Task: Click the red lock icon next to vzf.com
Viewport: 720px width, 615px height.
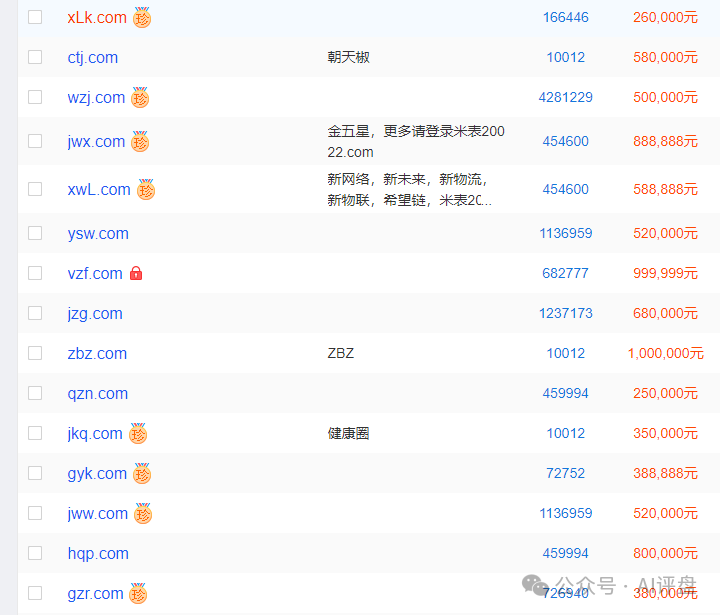Action: click(136, 273)
